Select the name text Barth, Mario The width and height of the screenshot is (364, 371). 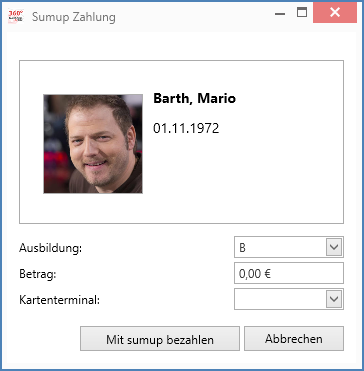pyautogui.click(x=194, y=99)
